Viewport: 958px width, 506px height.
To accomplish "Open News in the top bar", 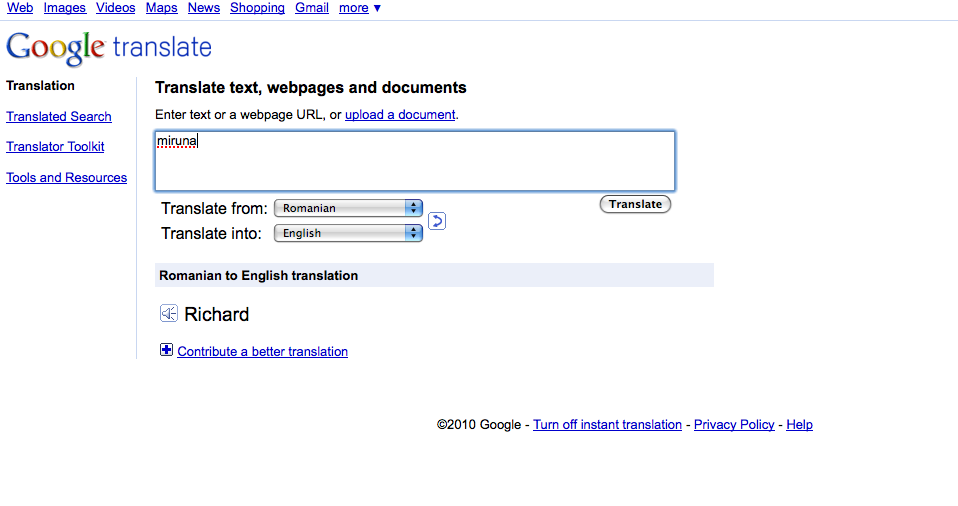I will [x=203, y=8].
